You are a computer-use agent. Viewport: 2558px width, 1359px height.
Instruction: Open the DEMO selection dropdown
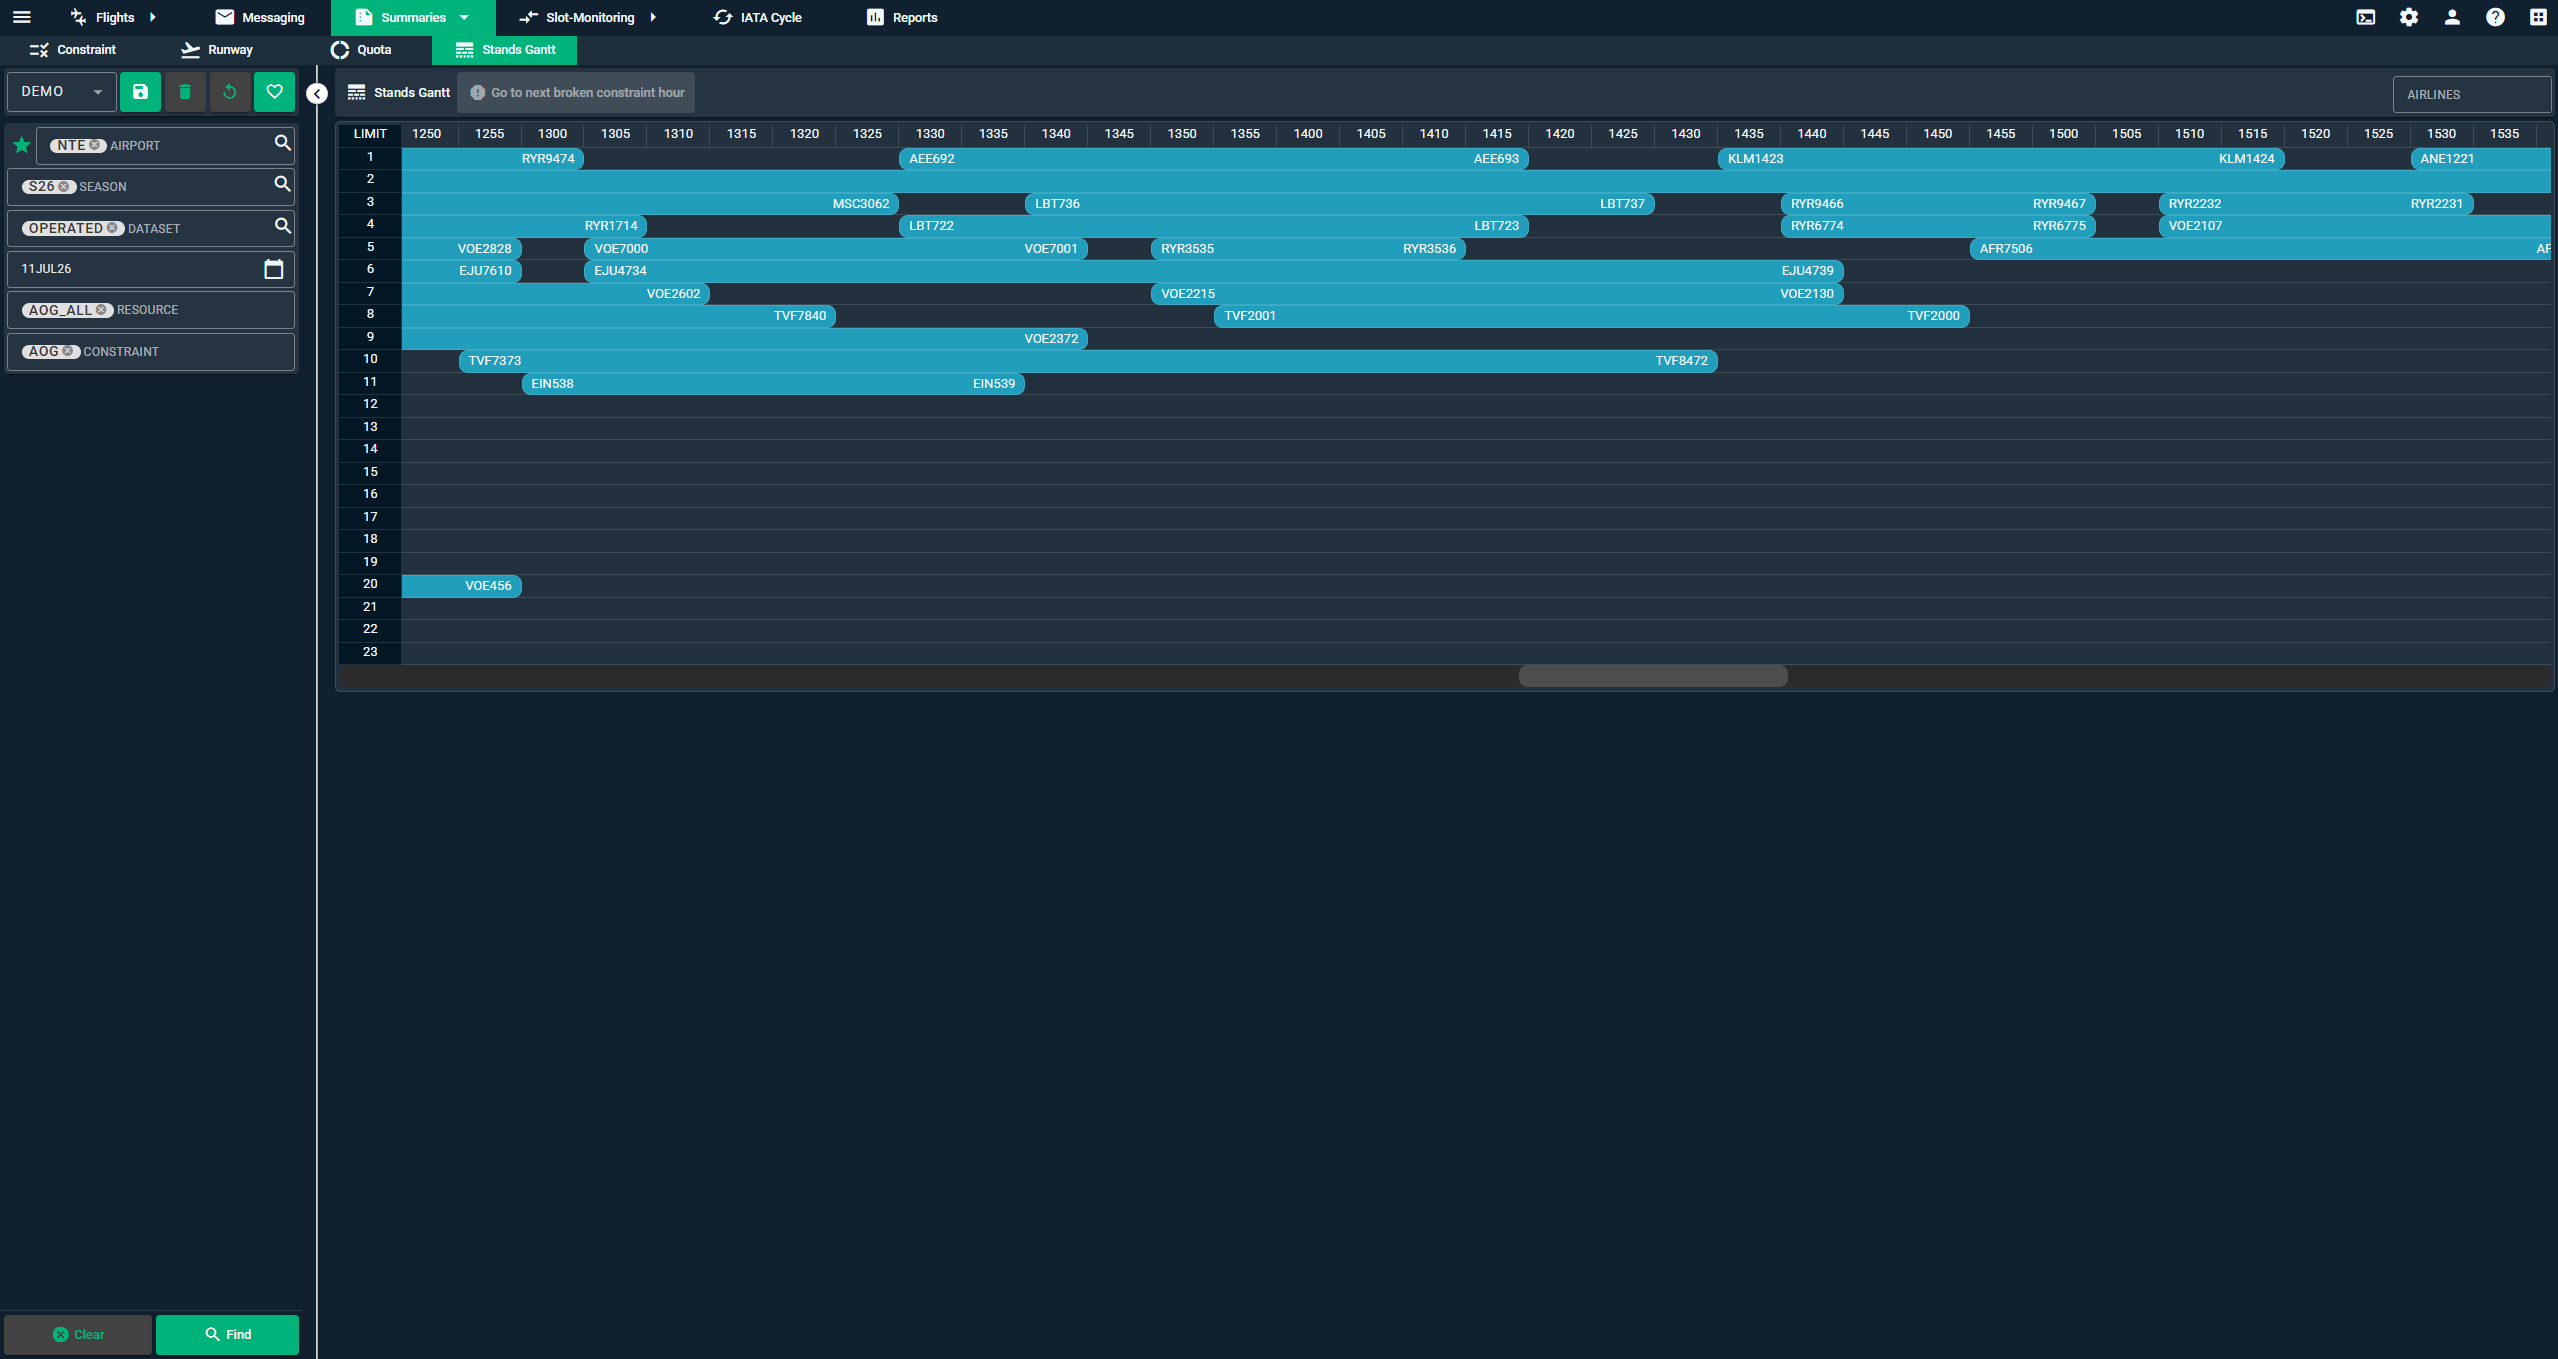[60, 91]
